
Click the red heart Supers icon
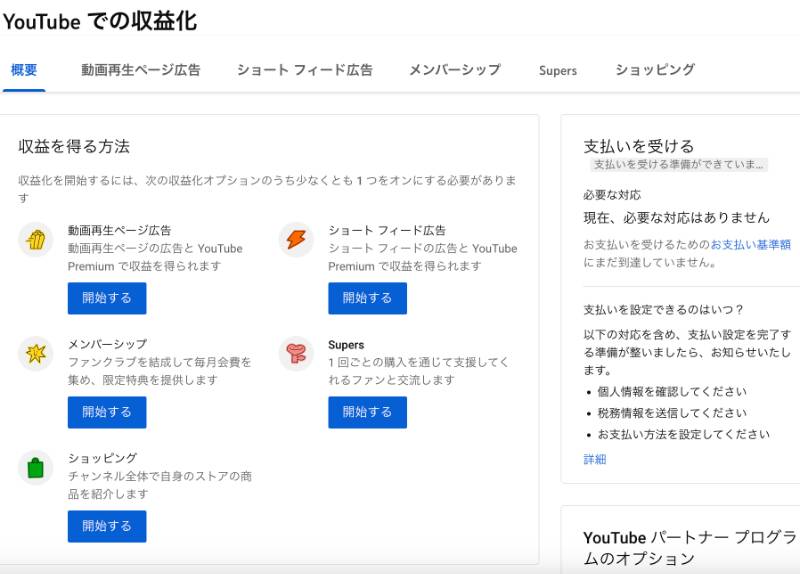tap(296, 353)
